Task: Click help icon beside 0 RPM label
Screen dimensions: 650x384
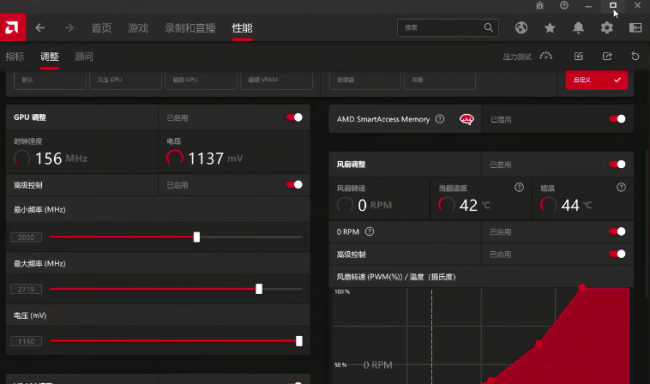Action: [x=369, y=231]
